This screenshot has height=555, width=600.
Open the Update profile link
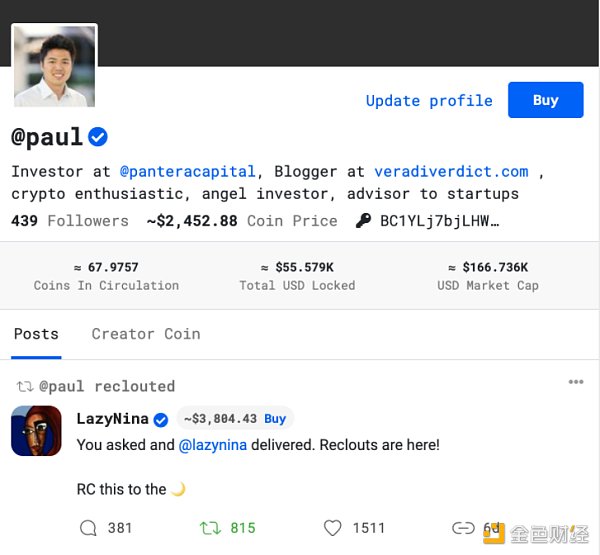pos(429,100)
